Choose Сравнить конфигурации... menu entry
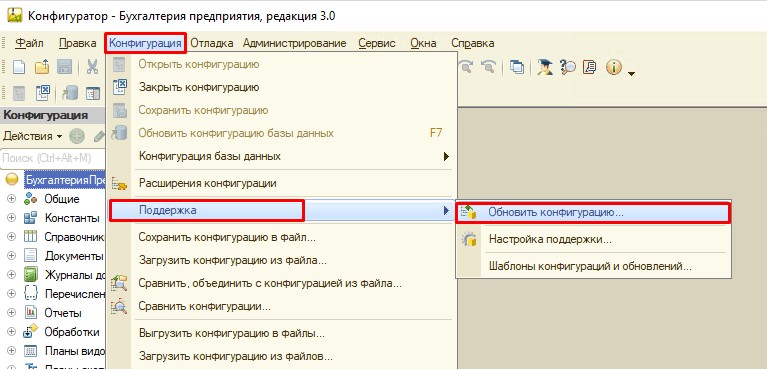Image resolution: width=767 pixels, height=369 pixels. 281,306
